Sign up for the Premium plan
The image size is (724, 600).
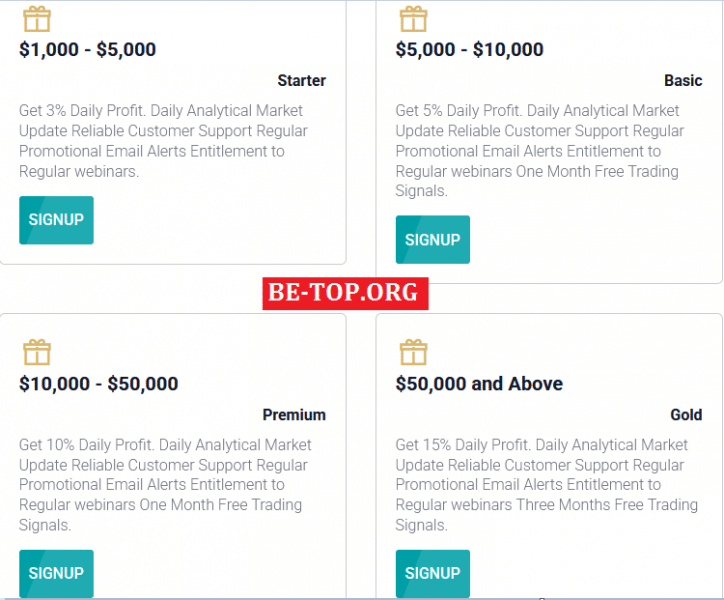click(x=56, y=573)
